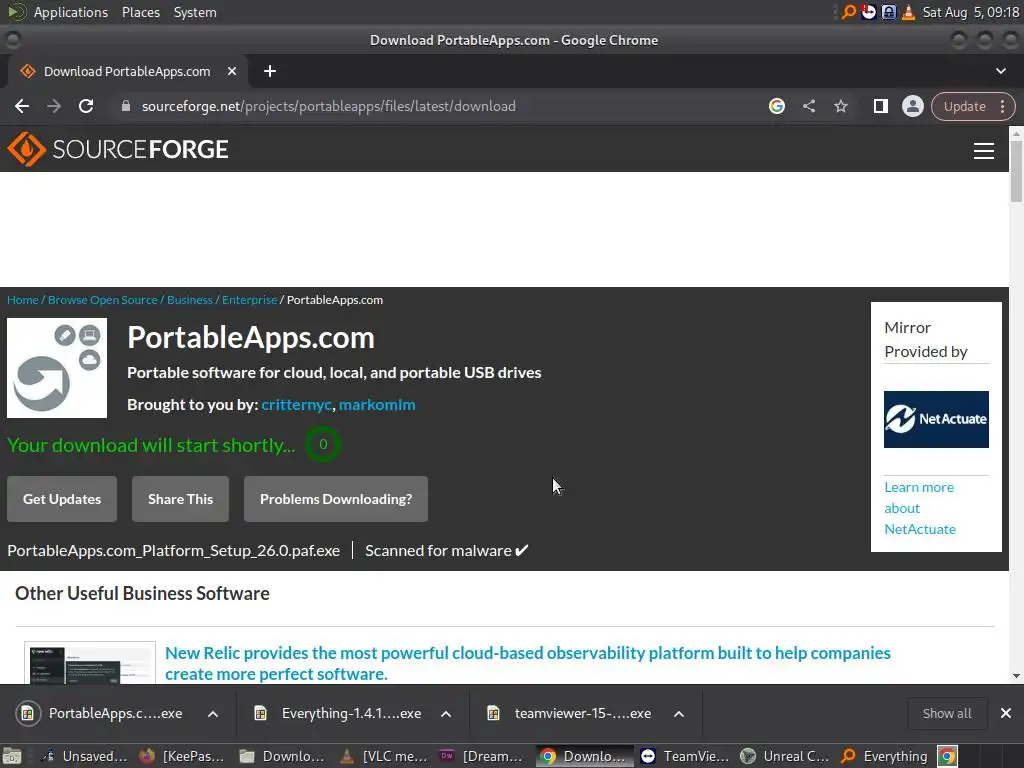Expand options for teamviewer-15 download

(679, 714)
